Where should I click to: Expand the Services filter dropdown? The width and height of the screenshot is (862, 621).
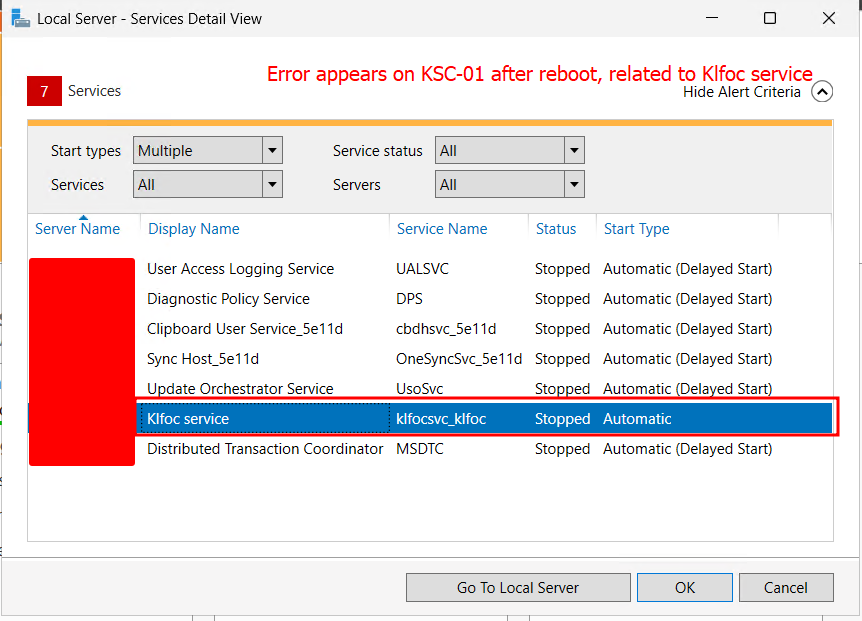click(272, 185)
